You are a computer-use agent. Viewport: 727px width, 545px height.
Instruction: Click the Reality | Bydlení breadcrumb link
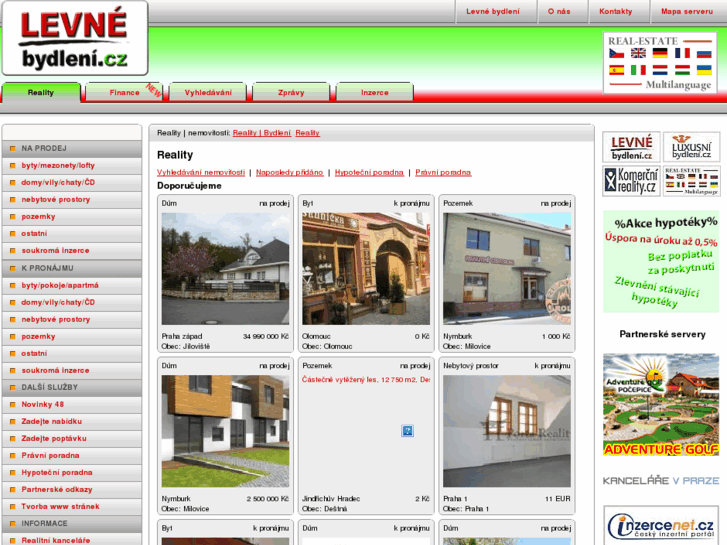262,133
